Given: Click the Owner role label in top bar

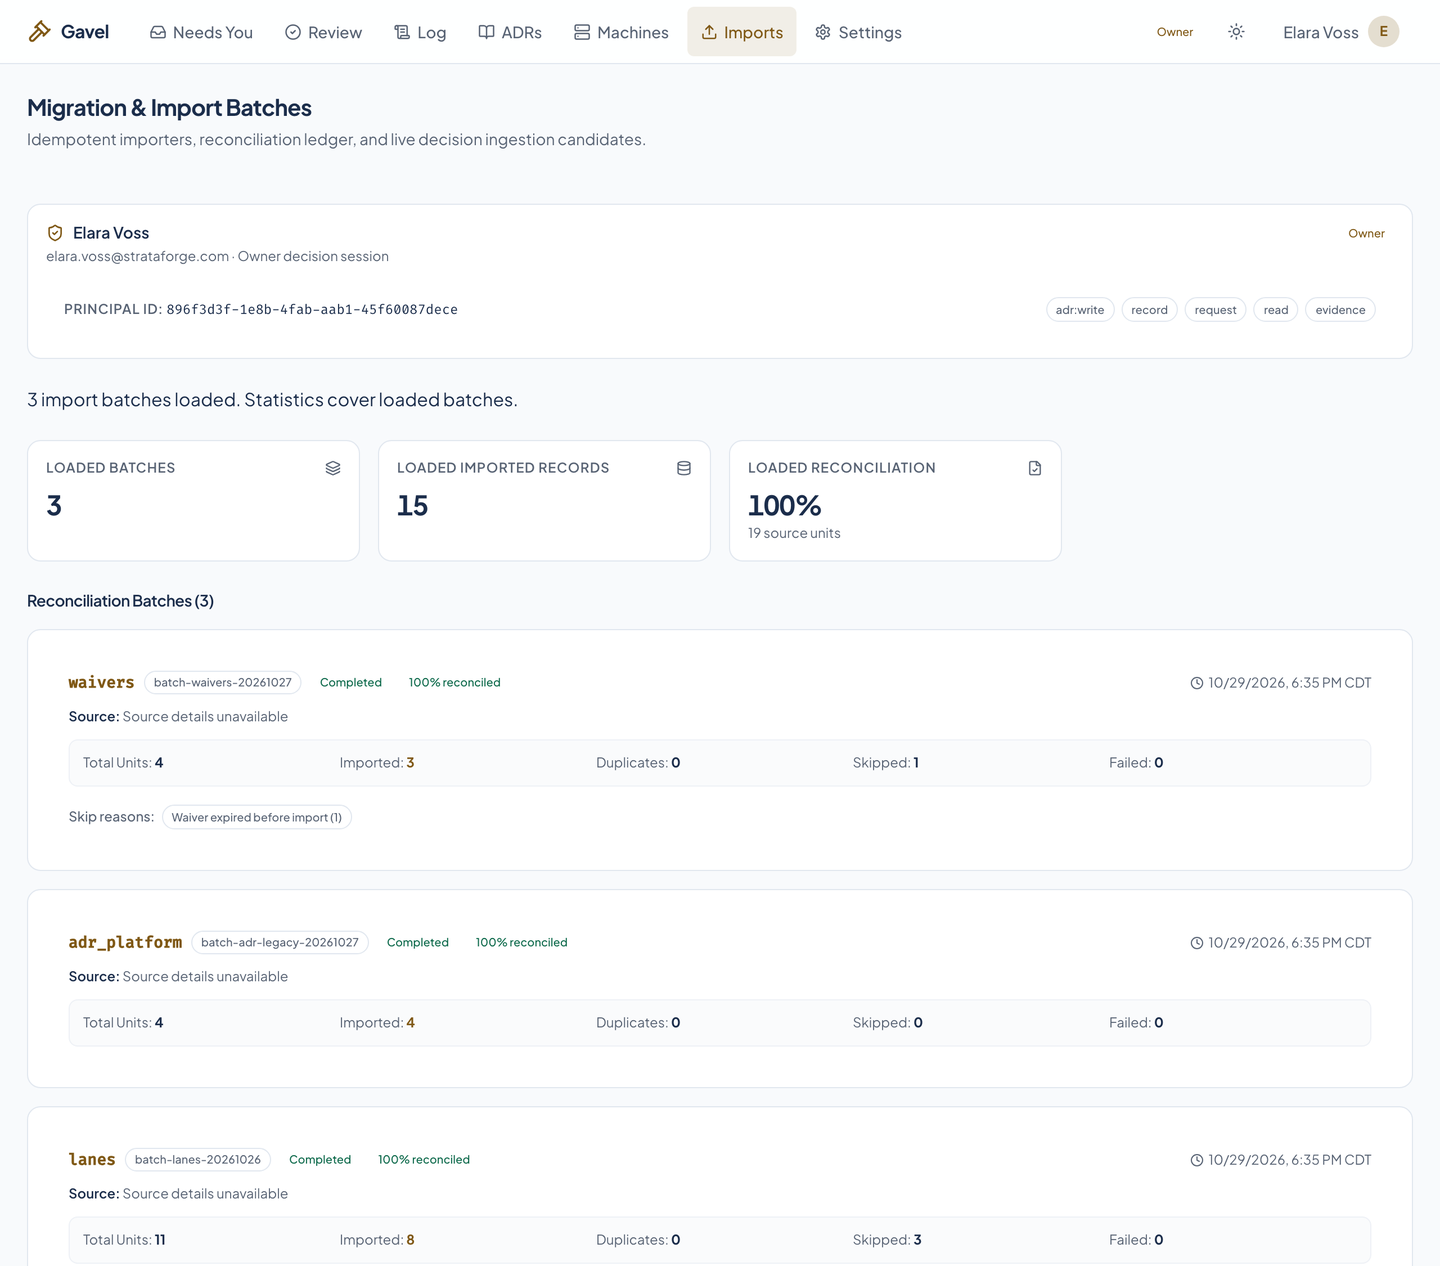Looking at the screenshot, I should point(1175,32).
